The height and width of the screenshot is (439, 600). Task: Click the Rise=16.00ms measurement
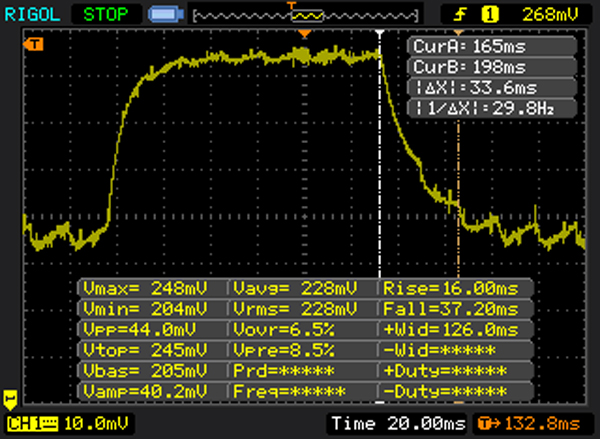point(456,288)
